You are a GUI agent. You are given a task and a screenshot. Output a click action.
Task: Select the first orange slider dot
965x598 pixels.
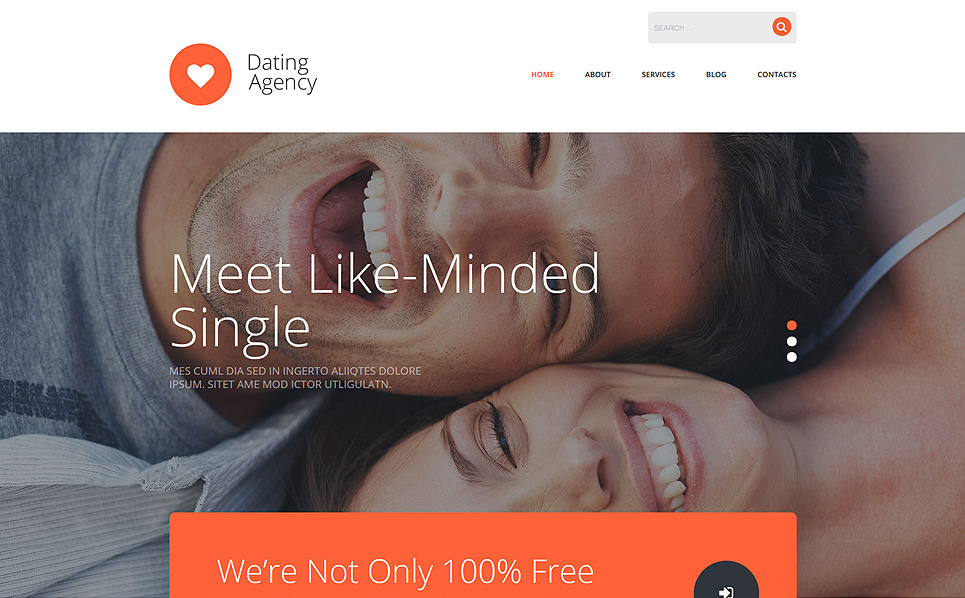pos(791,325)
